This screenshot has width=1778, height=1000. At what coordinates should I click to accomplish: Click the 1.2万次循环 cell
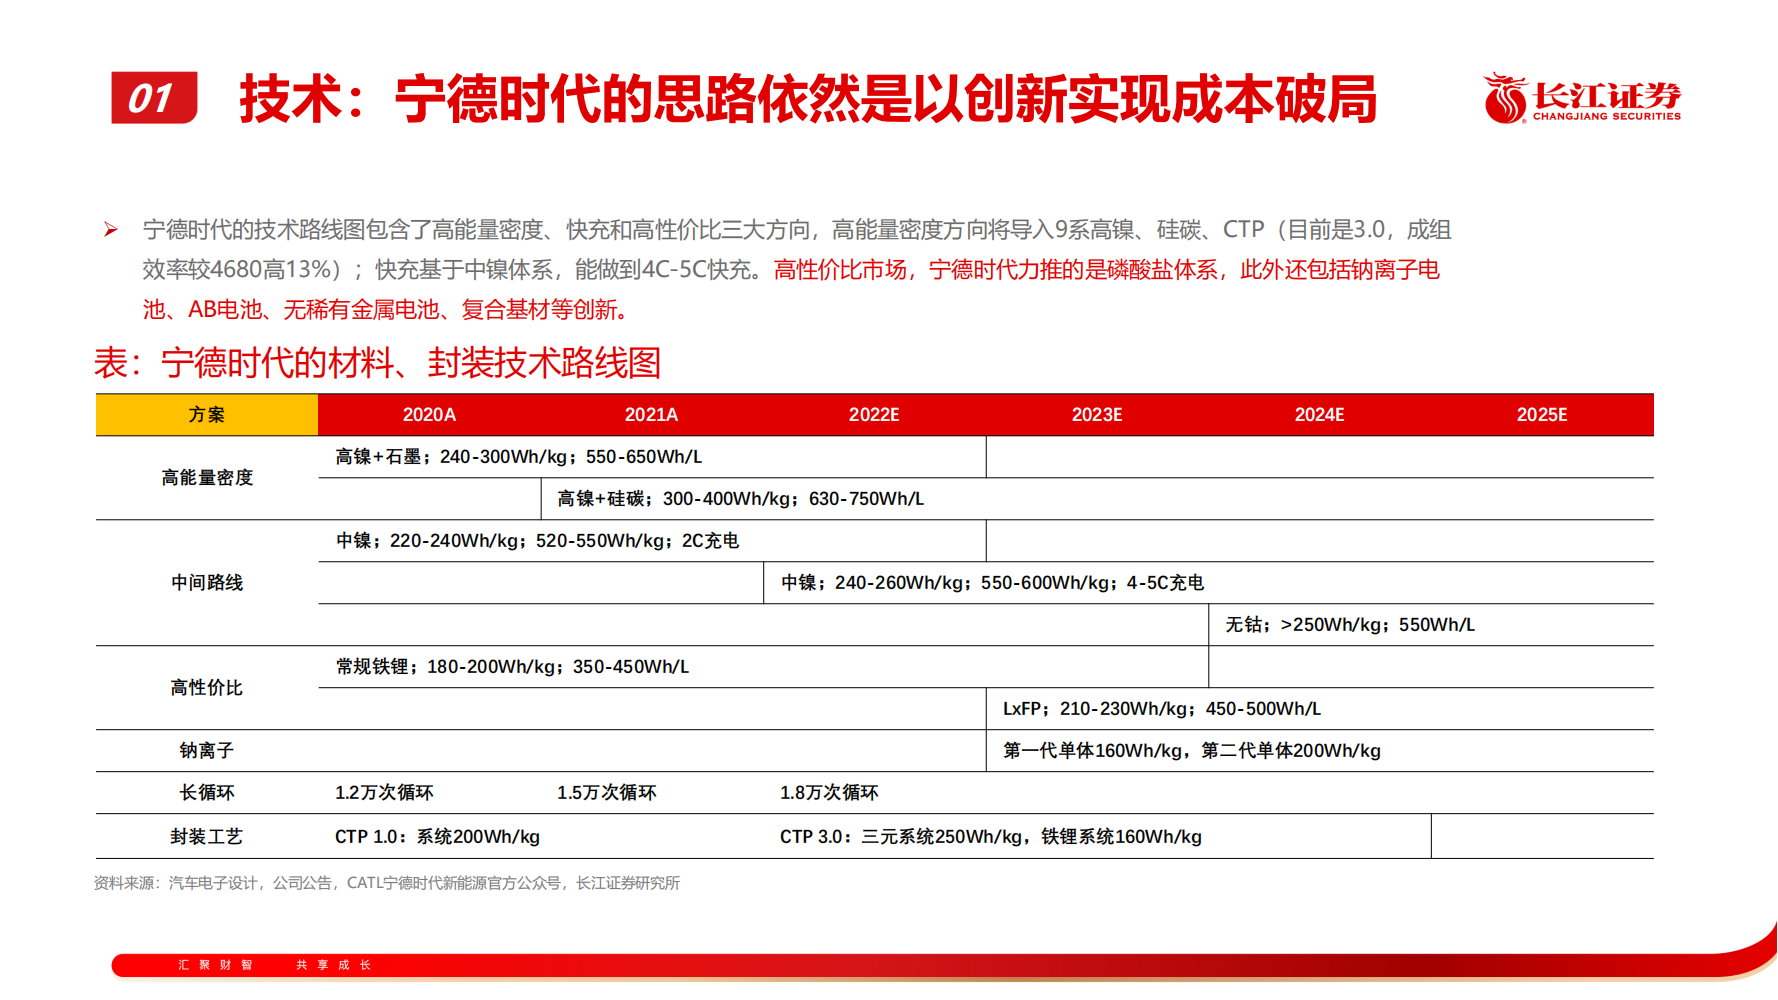pyautogui.click(x=384, y=793)
